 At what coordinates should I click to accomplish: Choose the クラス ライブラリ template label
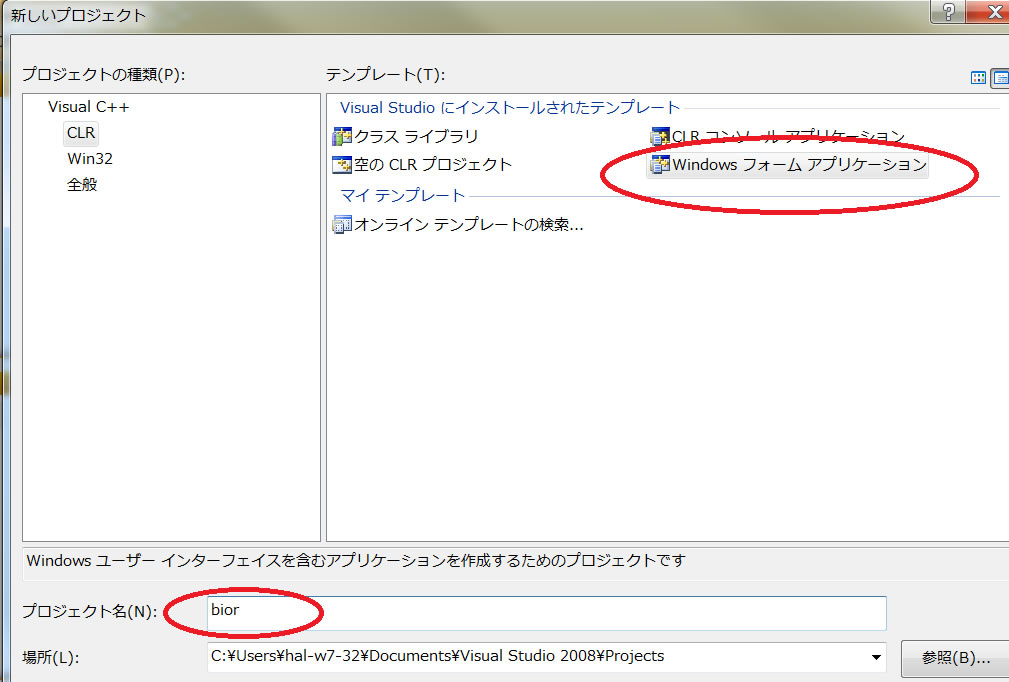416,136
